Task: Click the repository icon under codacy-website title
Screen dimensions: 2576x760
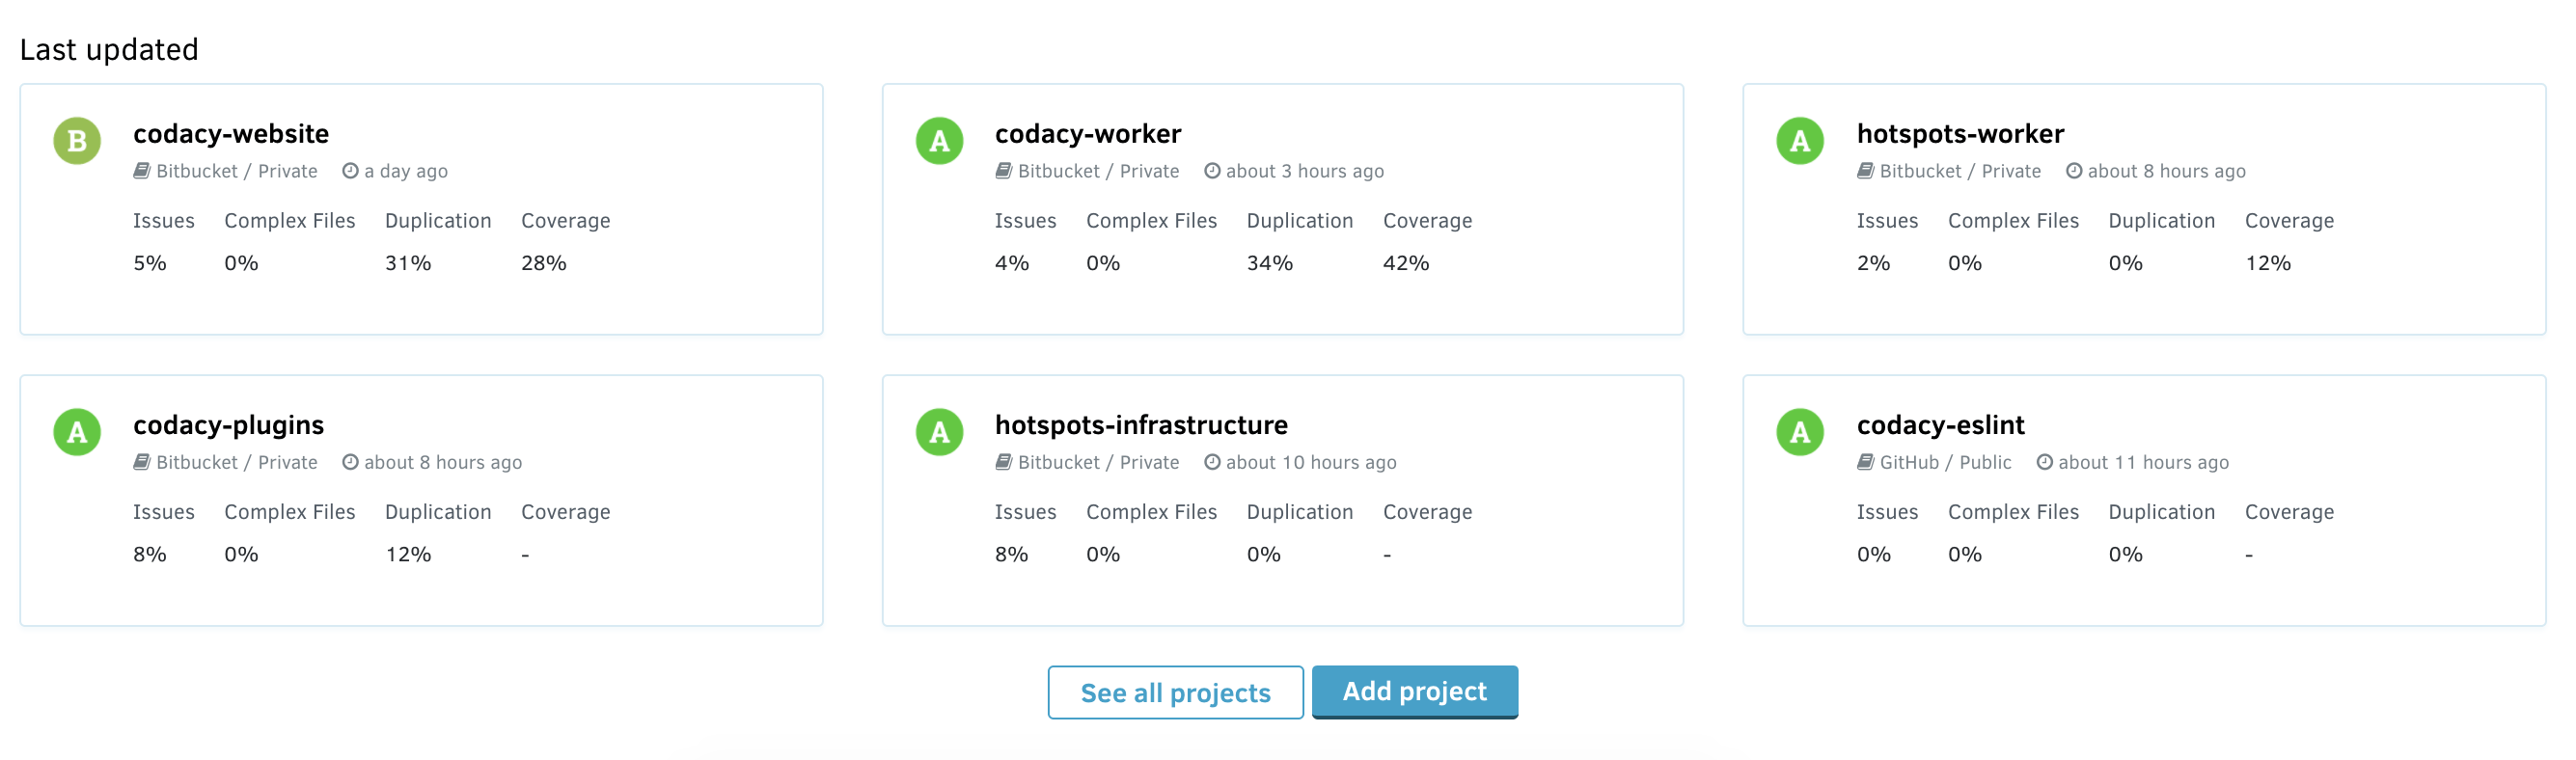Action: [x=142, y=171]
